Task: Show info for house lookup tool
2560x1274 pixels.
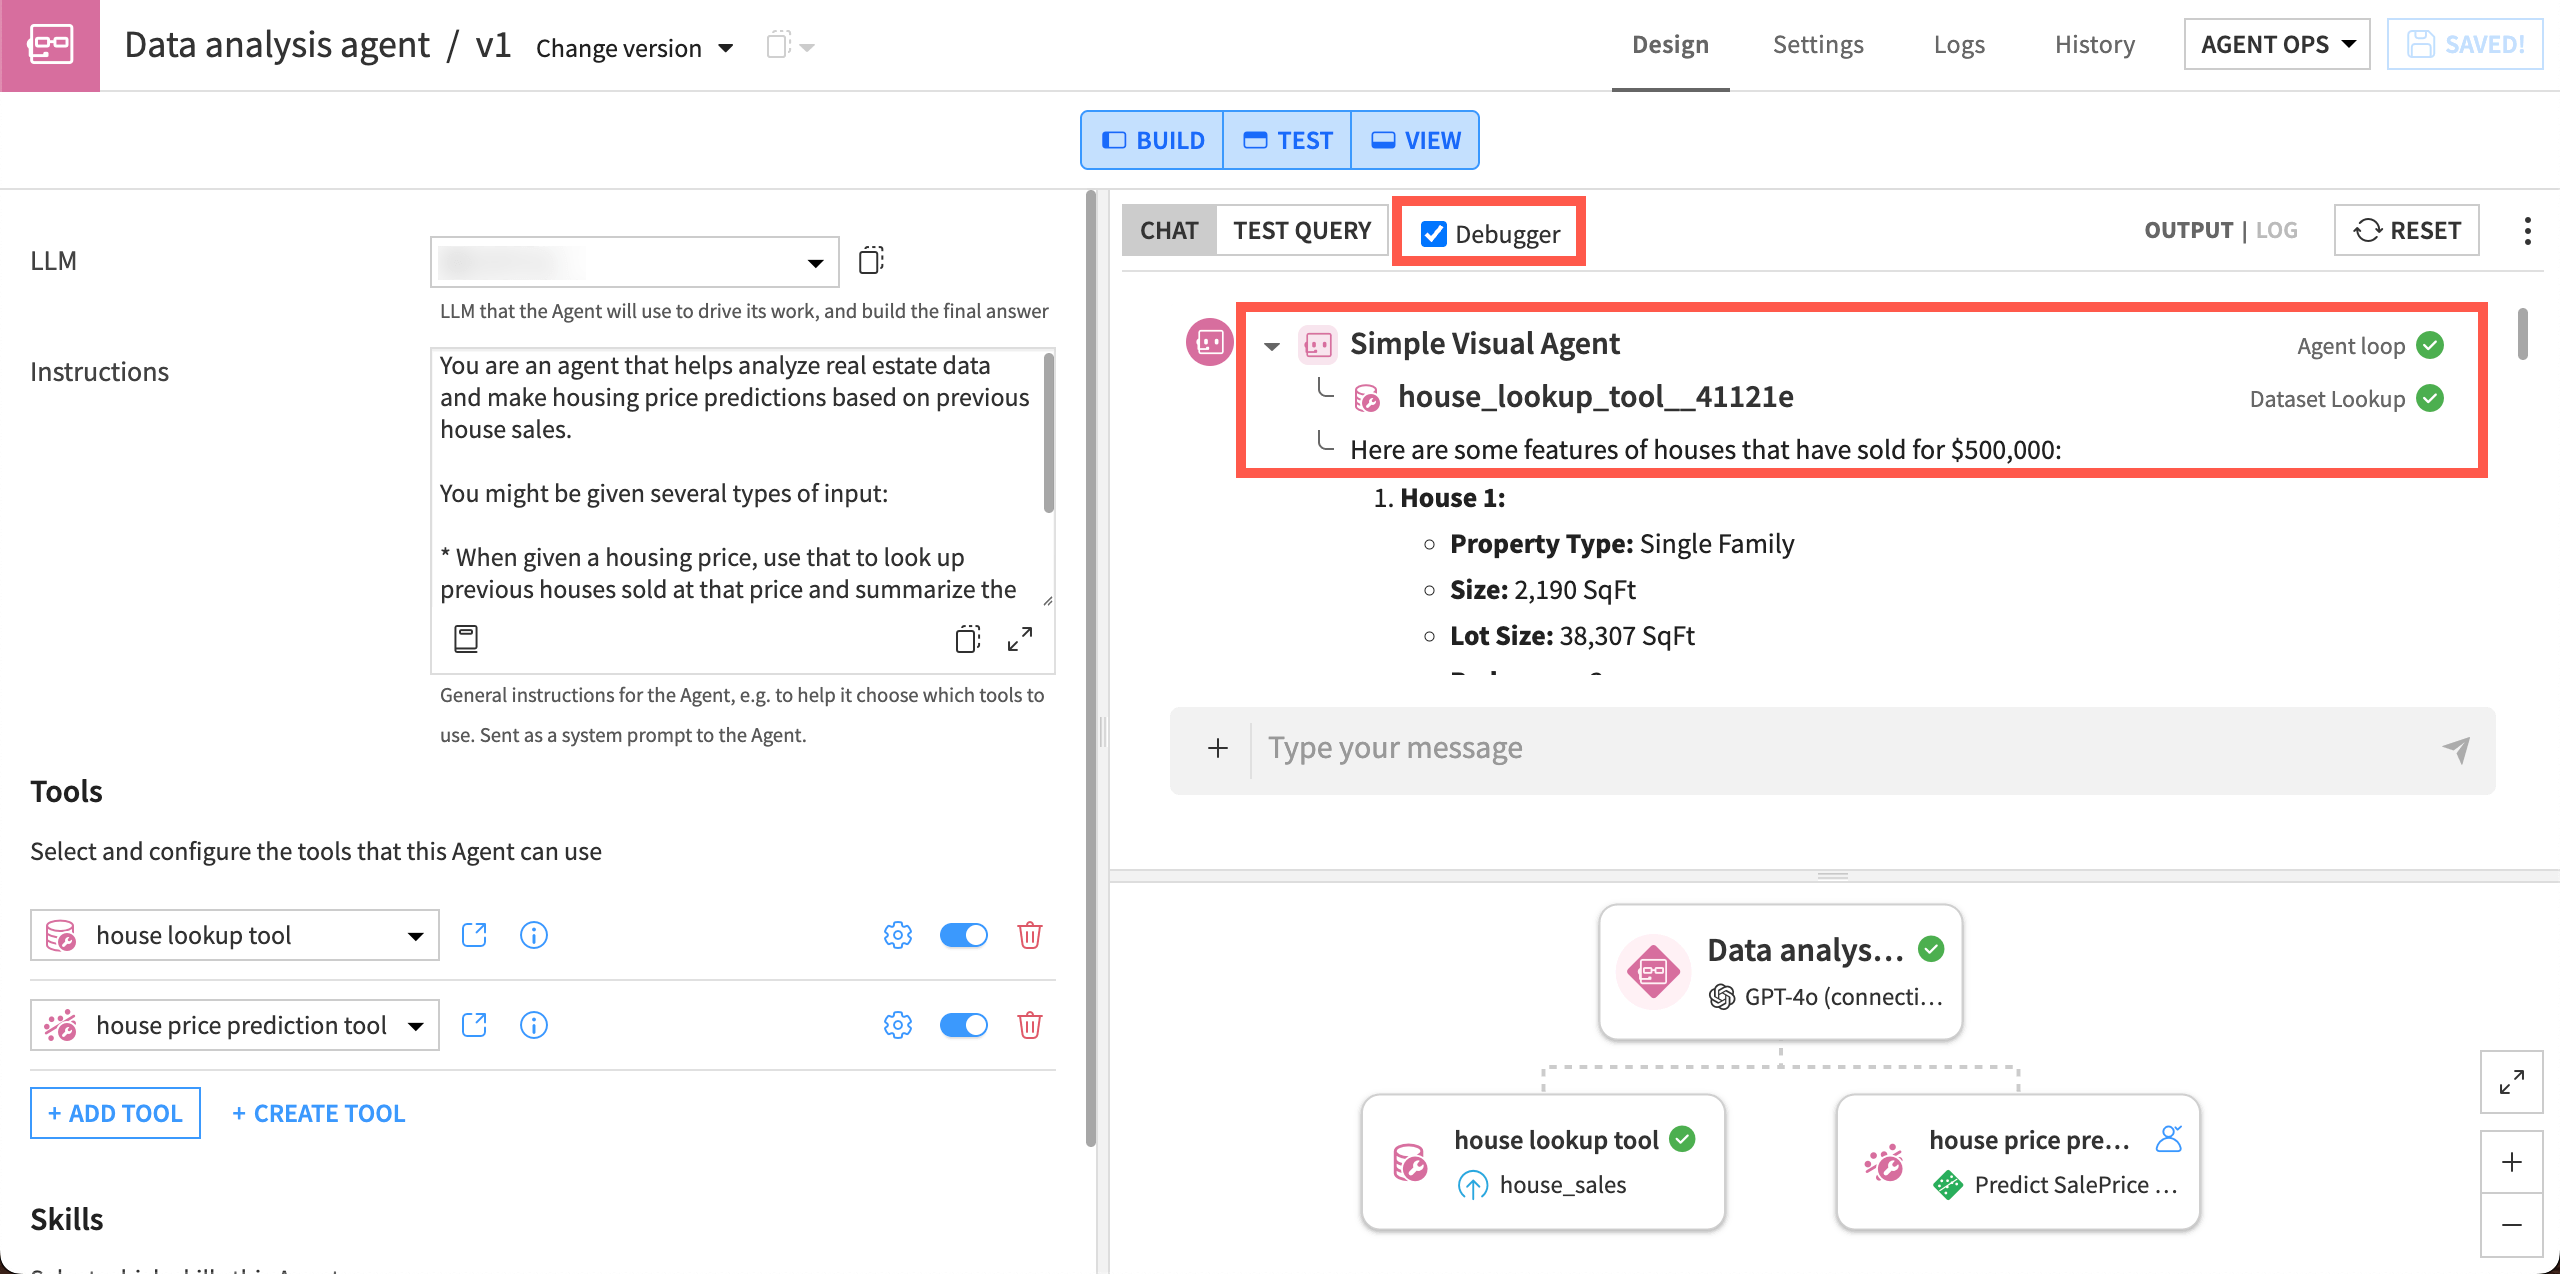Action: (x=534, y=935)
